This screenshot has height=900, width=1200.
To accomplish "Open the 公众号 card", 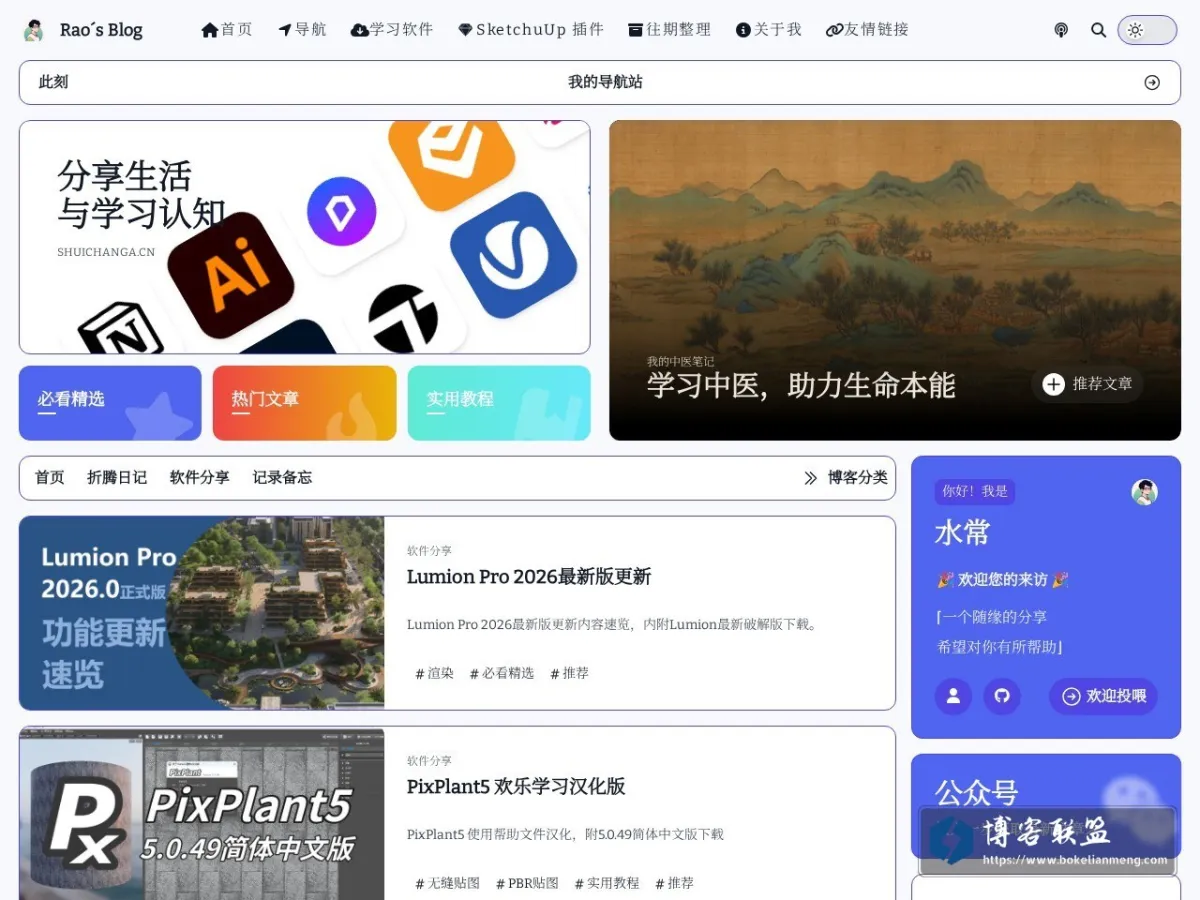I will pyautogui.click(x=1046, y=806).
